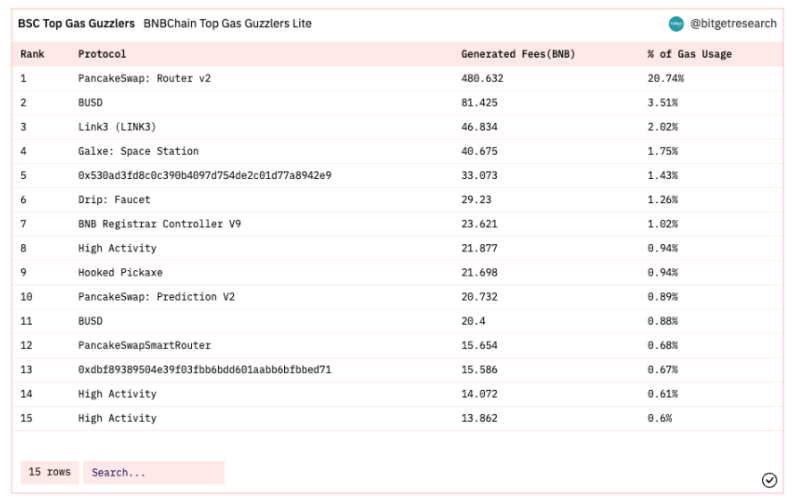Open the @bitgetresearch profile link
Screen dimensions: 793x496
coord(733,24)
